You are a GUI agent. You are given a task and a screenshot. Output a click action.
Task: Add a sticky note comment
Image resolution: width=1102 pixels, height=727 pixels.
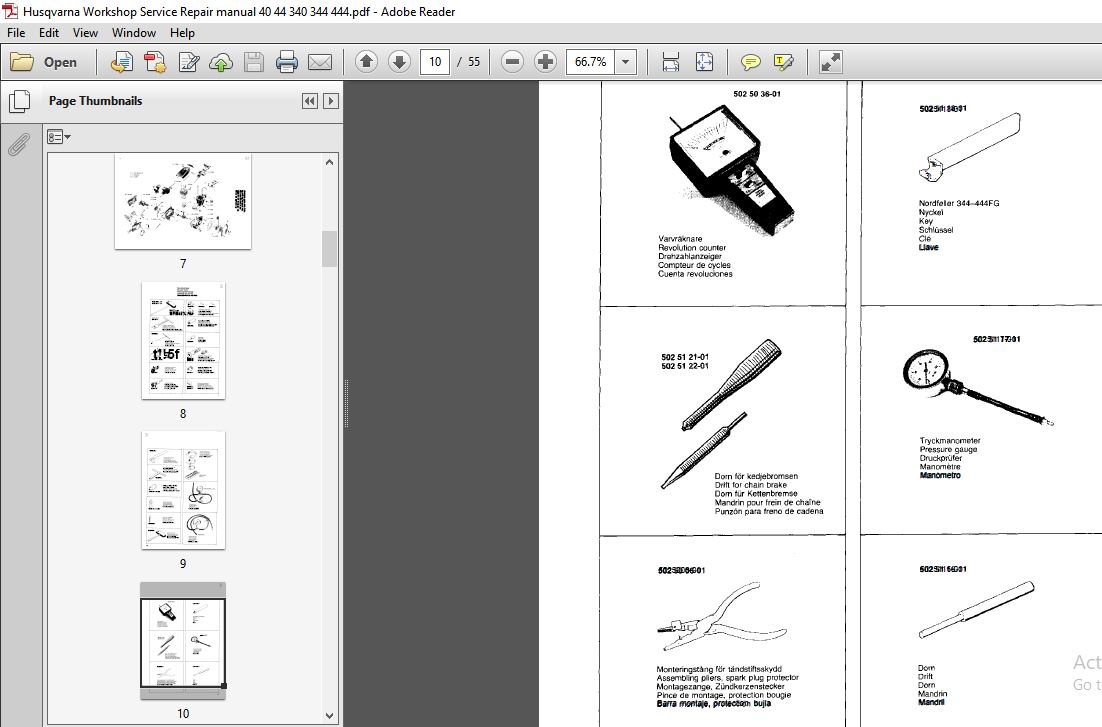point(751,62)
